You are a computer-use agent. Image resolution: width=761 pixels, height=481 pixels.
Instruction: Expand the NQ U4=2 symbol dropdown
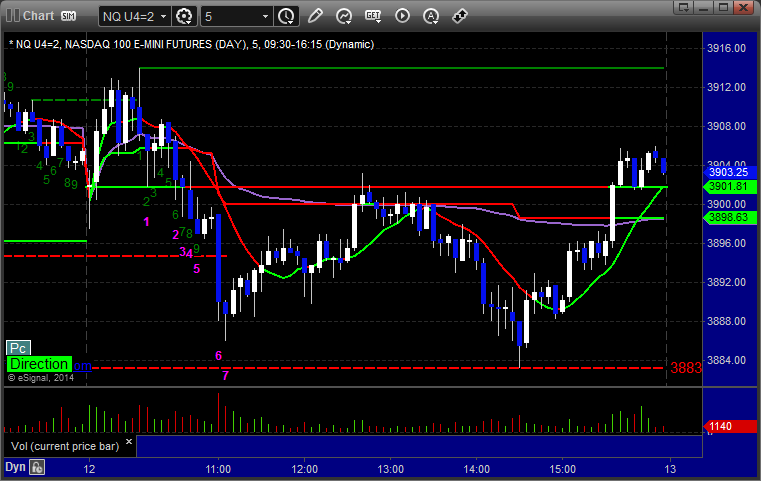click(164, 17)
